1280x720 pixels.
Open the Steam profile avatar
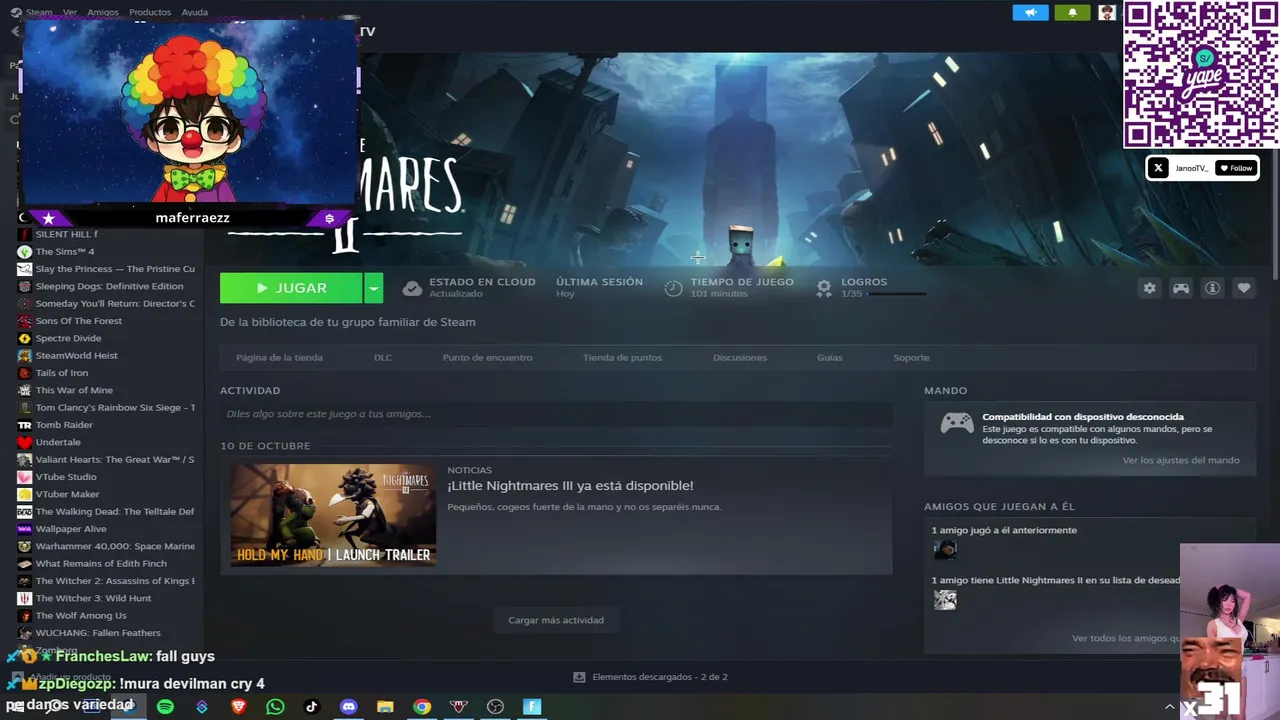(1106, 13)
